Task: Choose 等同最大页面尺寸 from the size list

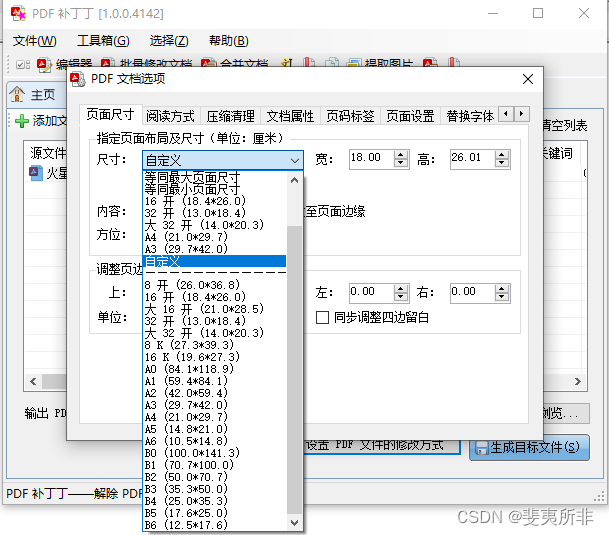Action: pyautogui.click(x=215, y=178)
